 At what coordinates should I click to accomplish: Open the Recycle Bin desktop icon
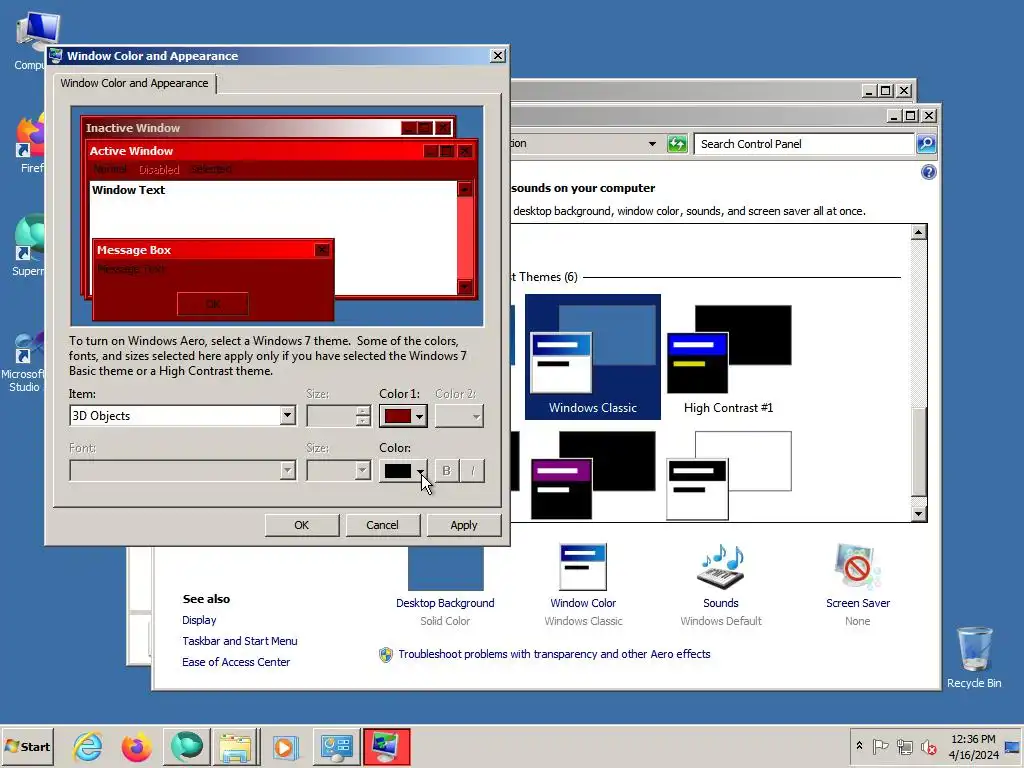click(x=974, y=656)
